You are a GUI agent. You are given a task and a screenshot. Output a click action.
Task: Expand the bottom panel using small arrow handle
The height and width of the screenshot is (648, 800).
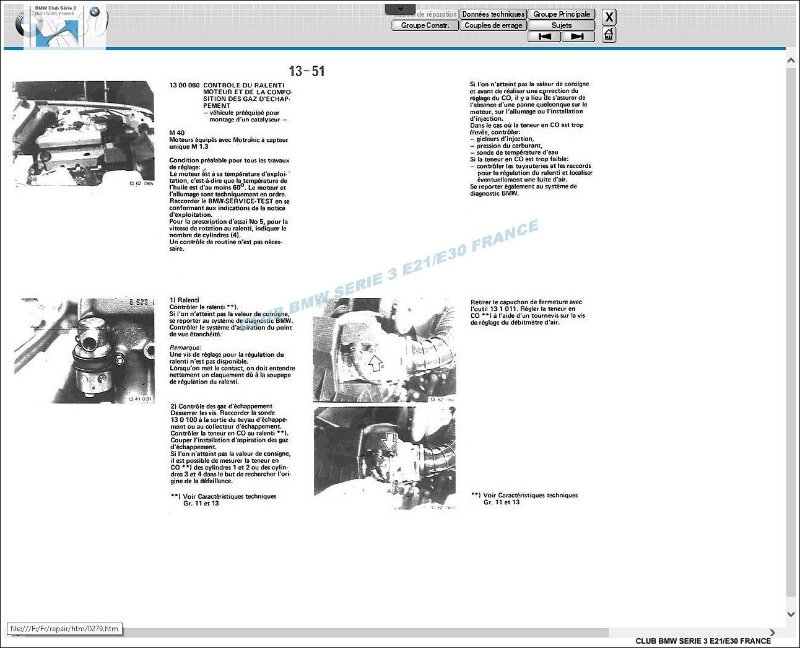tap(399, 509)
